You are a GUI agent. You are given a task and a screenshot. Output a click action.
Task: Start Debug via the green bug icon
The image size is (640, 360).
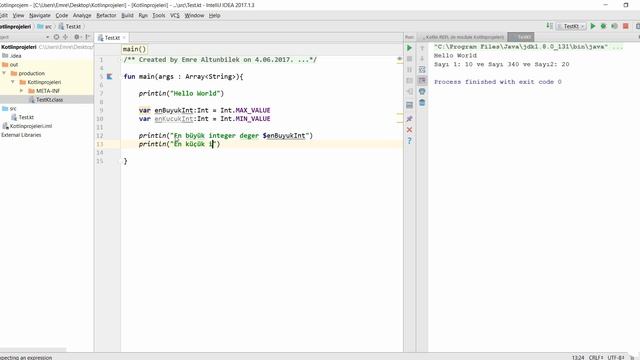click(603, 26)
